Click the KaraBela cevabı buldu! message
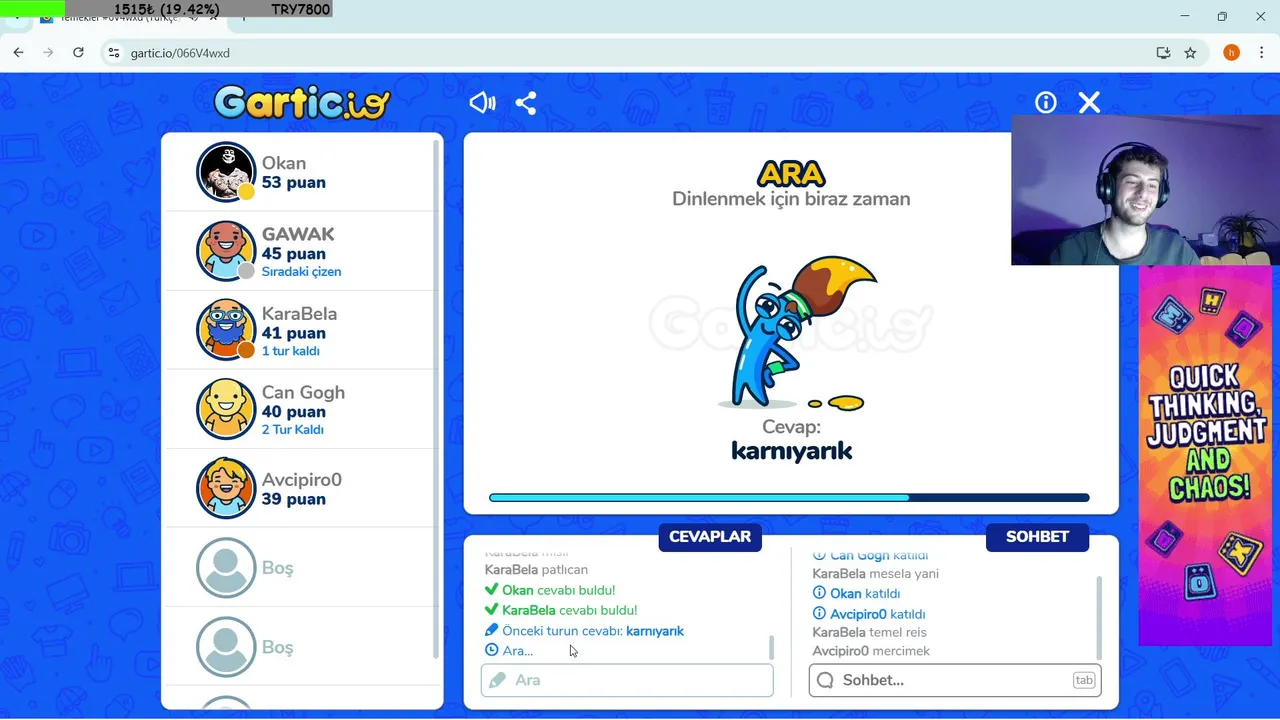This screenshot has width=1280, height=720. point(560,610)
